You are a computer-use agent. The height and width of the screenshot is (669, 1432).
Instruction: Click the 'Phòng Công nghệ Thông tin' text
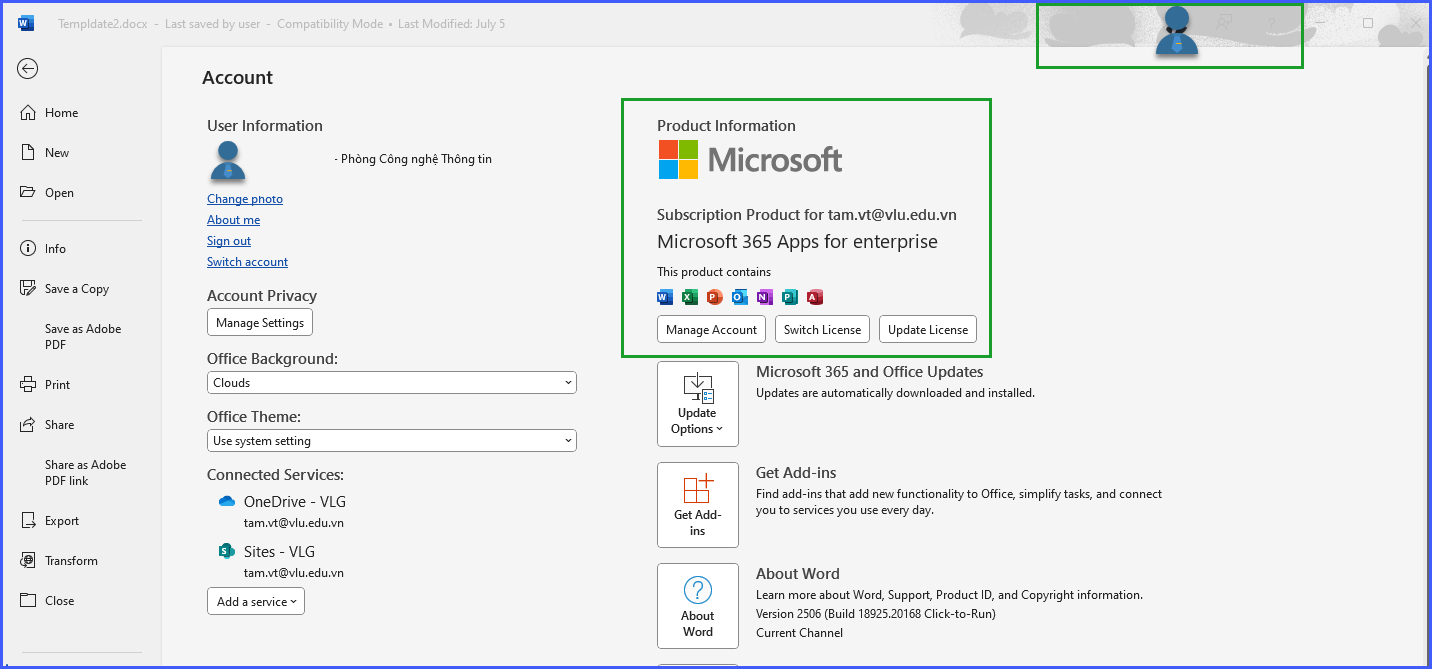point(416,159)
